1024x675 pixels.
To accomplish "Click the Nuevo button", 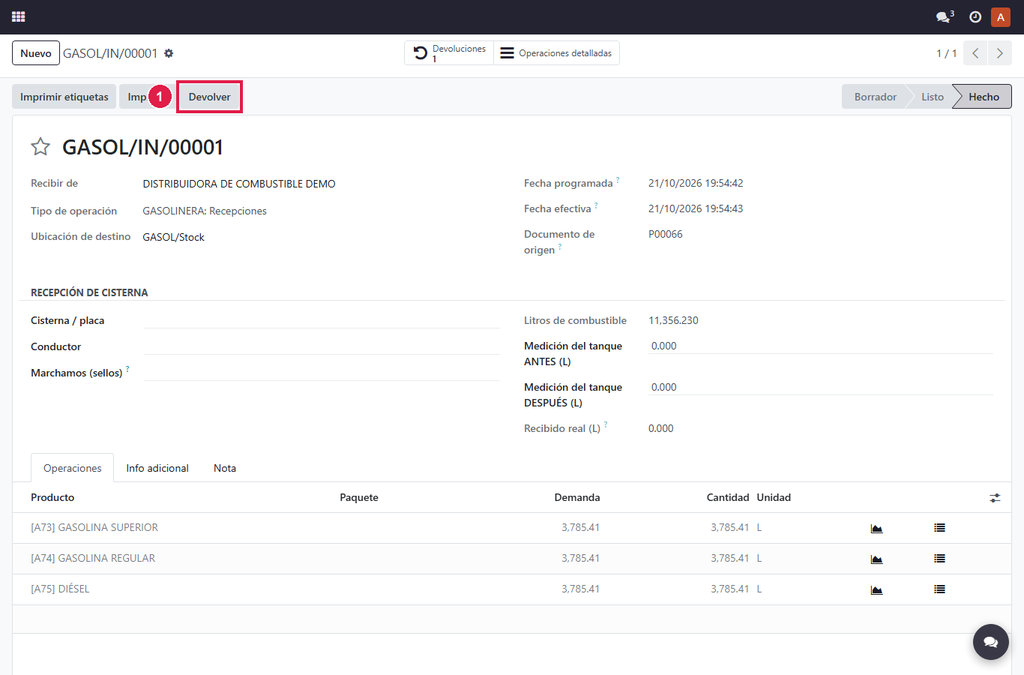I will point(36,54).
